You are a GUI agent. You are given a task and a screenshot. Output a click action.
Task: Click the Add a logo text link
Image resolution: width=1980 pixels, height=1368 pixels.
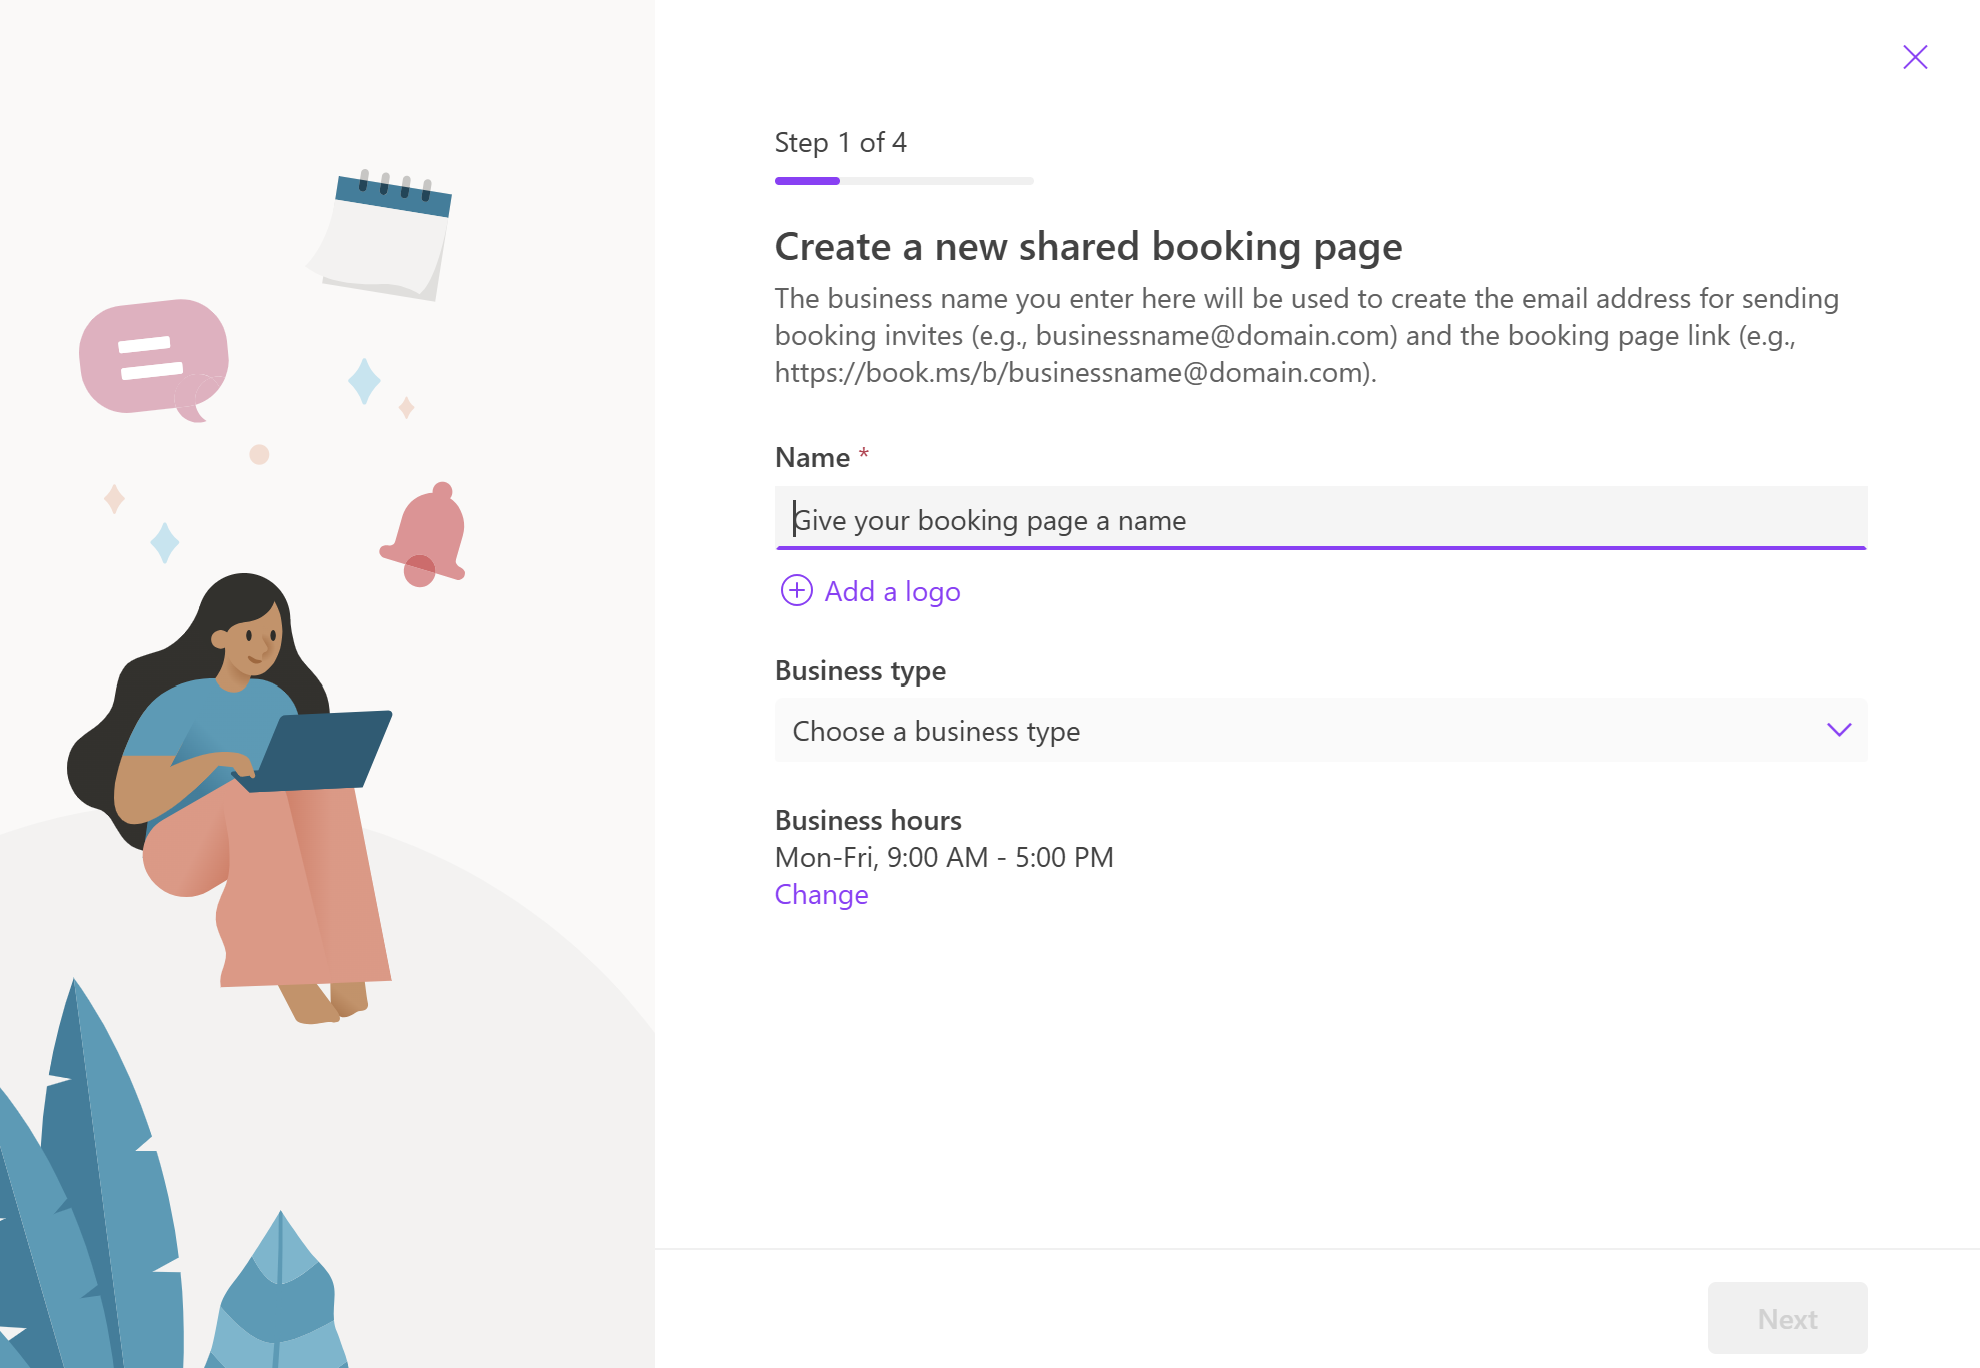click(892, 592)
